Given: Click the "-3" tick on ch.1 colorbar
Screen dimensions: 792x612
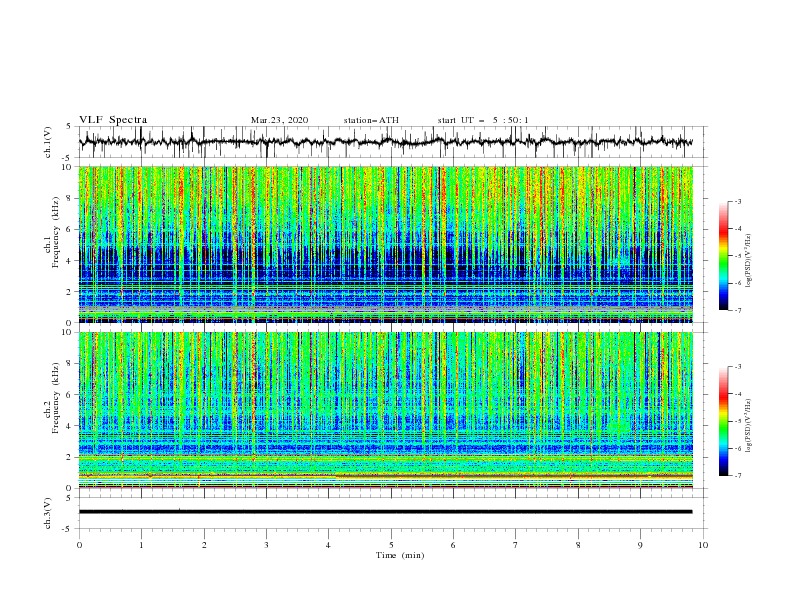Looking at the screenshot, I should [x=737, y=201].
